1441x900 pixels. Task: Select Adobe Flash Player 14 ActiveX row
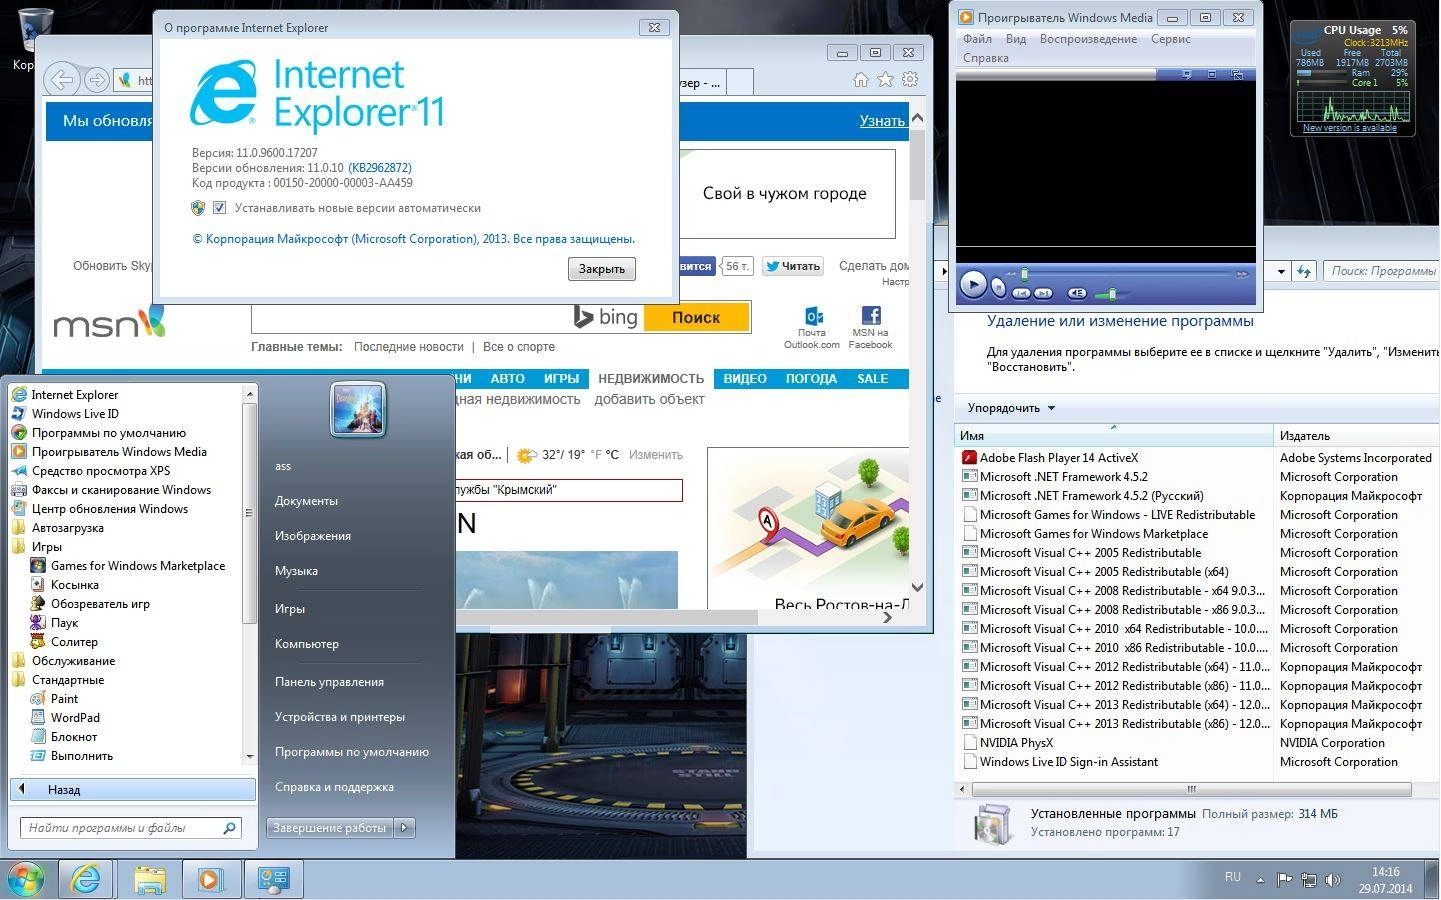1198,458
